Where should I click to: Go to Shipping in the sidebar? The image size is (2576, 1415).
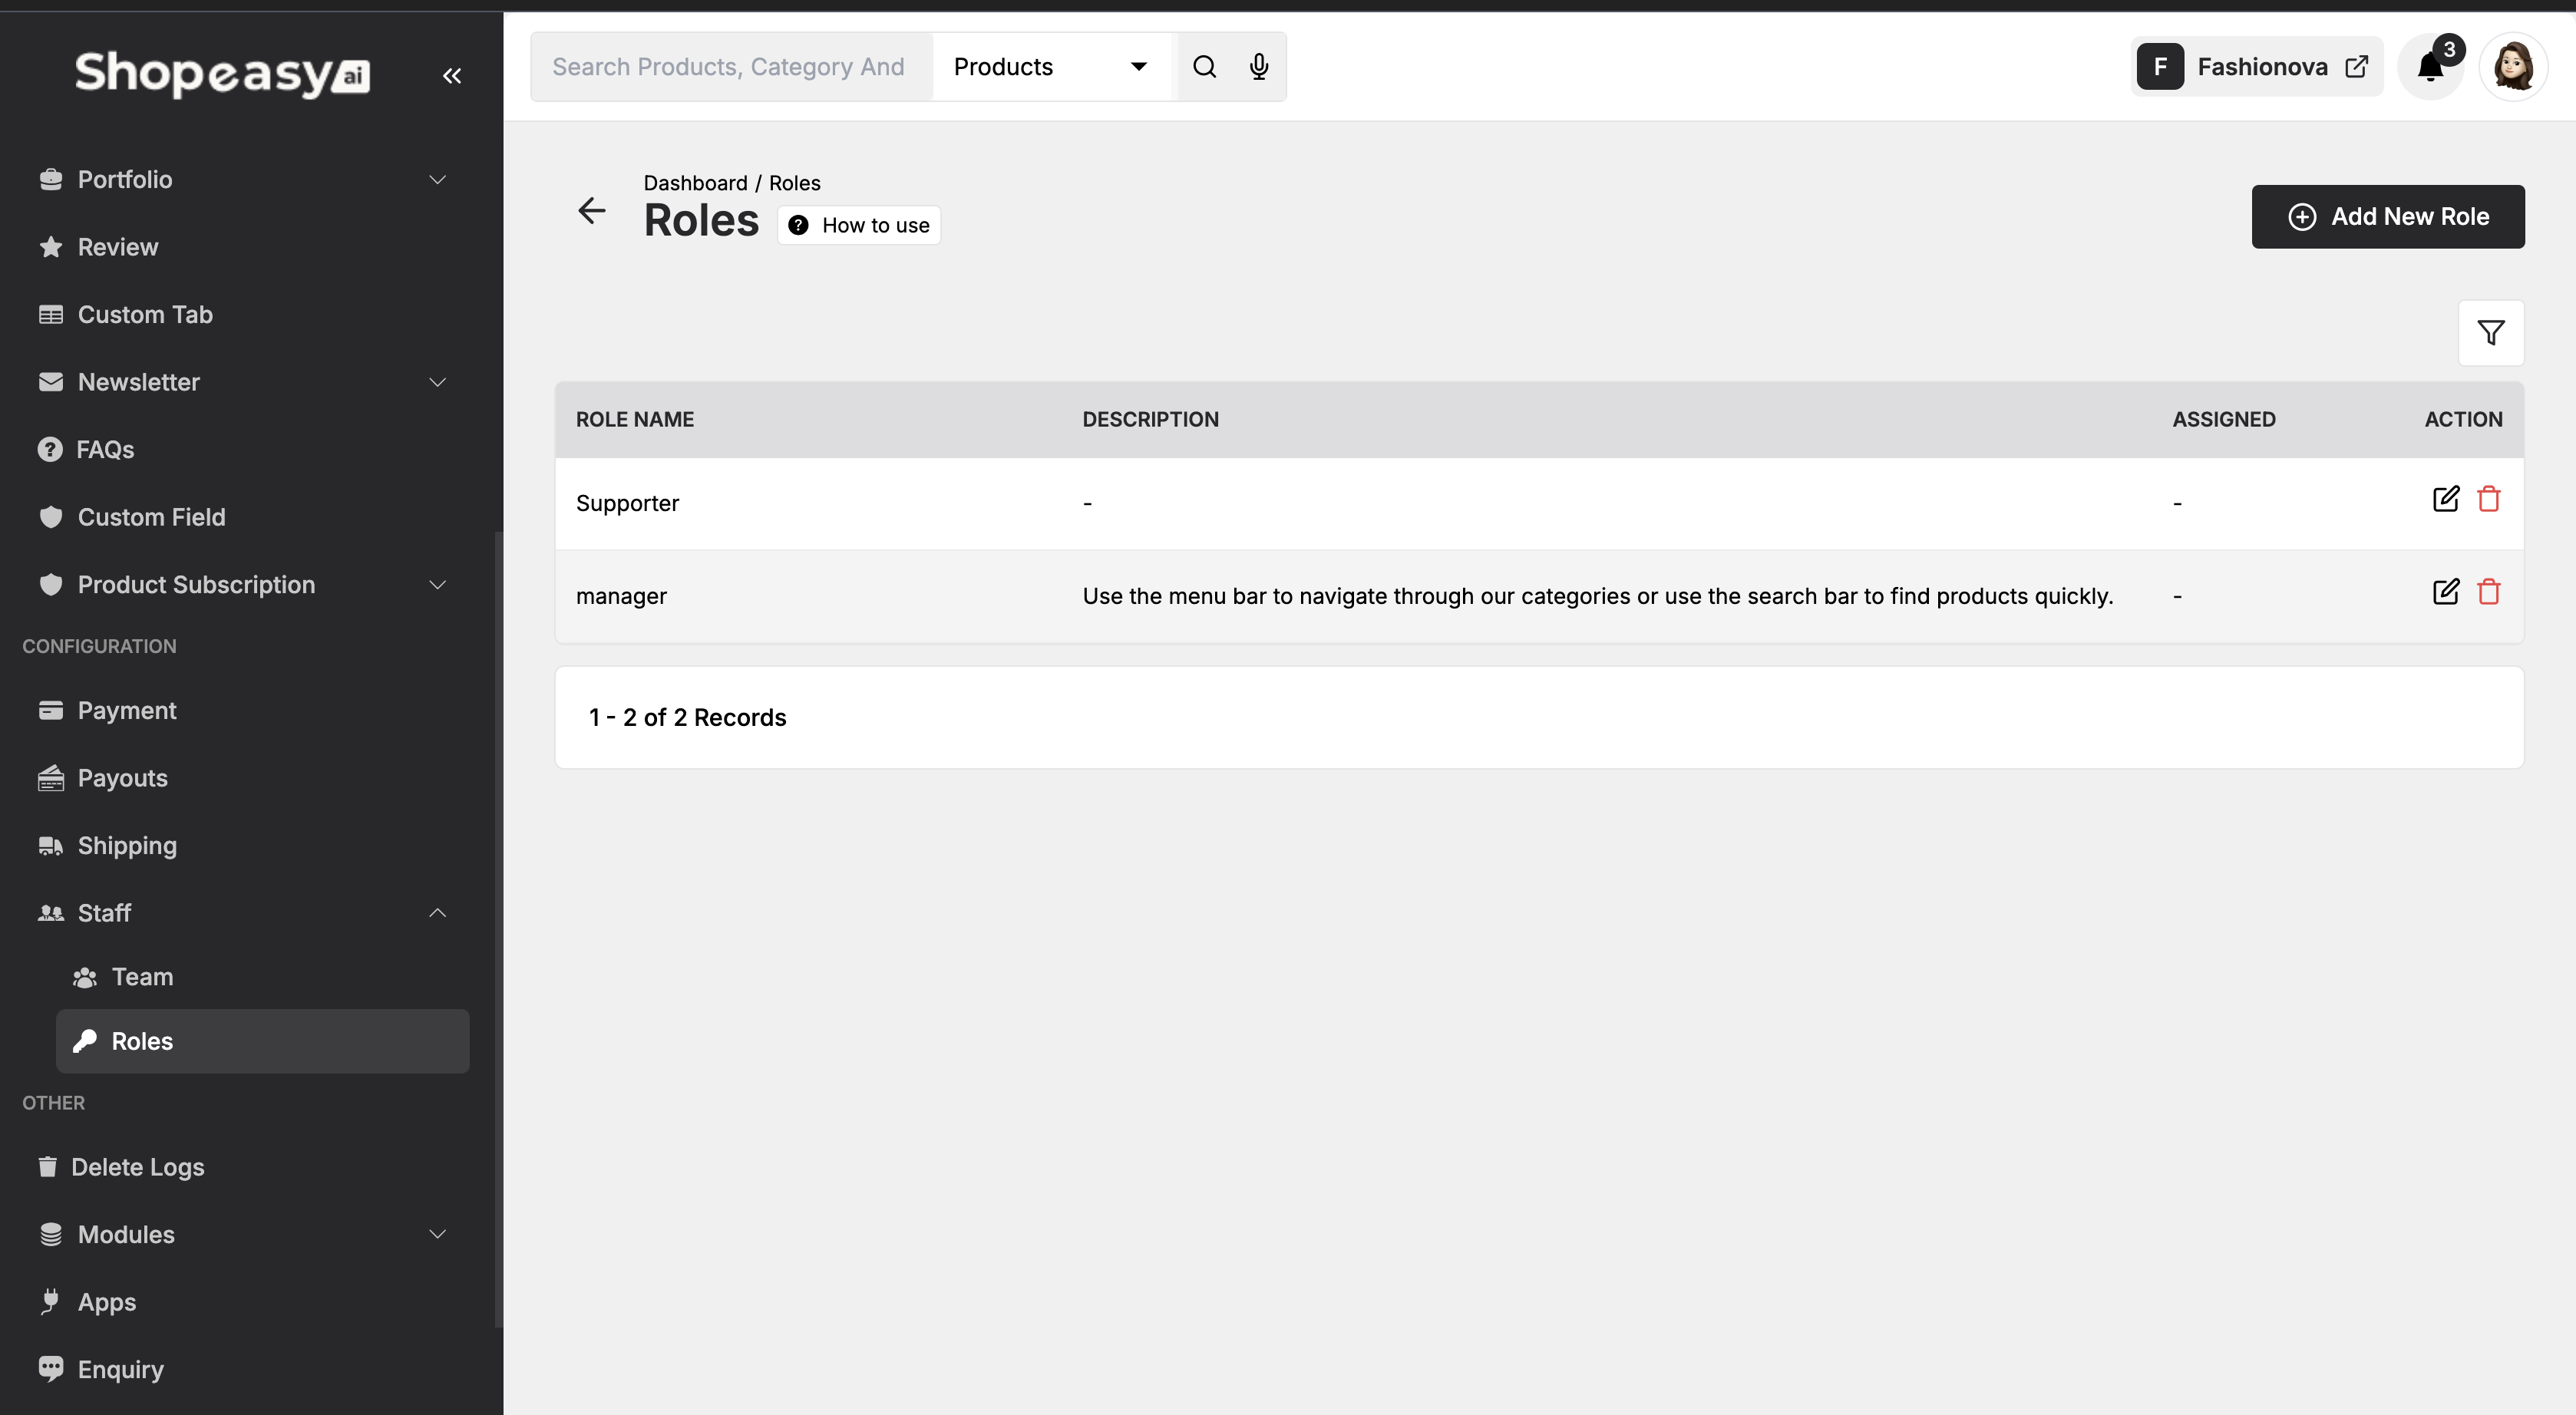[127, 846]
